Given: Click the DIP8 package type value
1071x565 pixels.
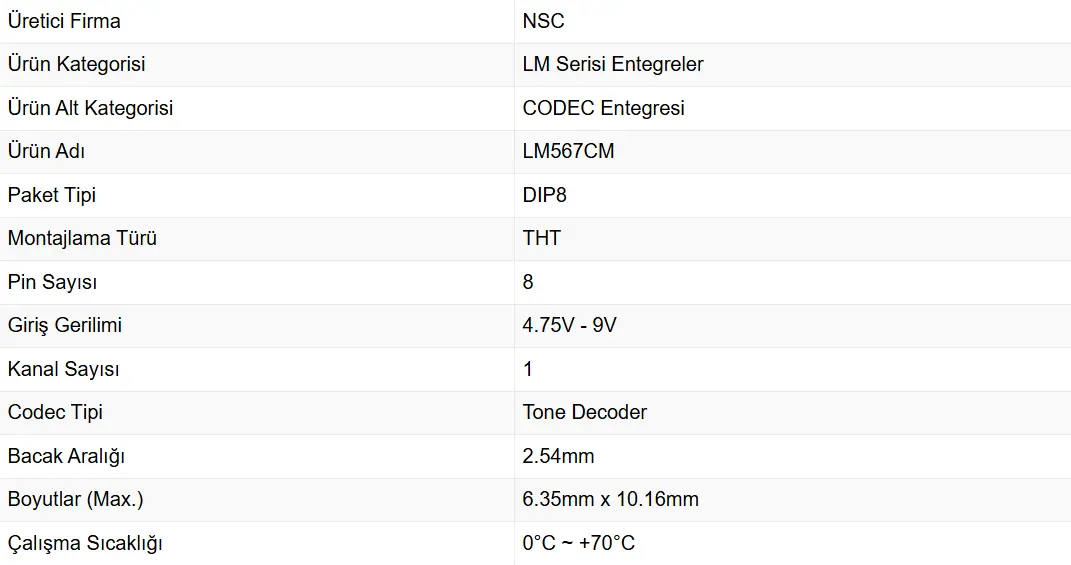Looking at the screenshot, I should pos(544,195).
